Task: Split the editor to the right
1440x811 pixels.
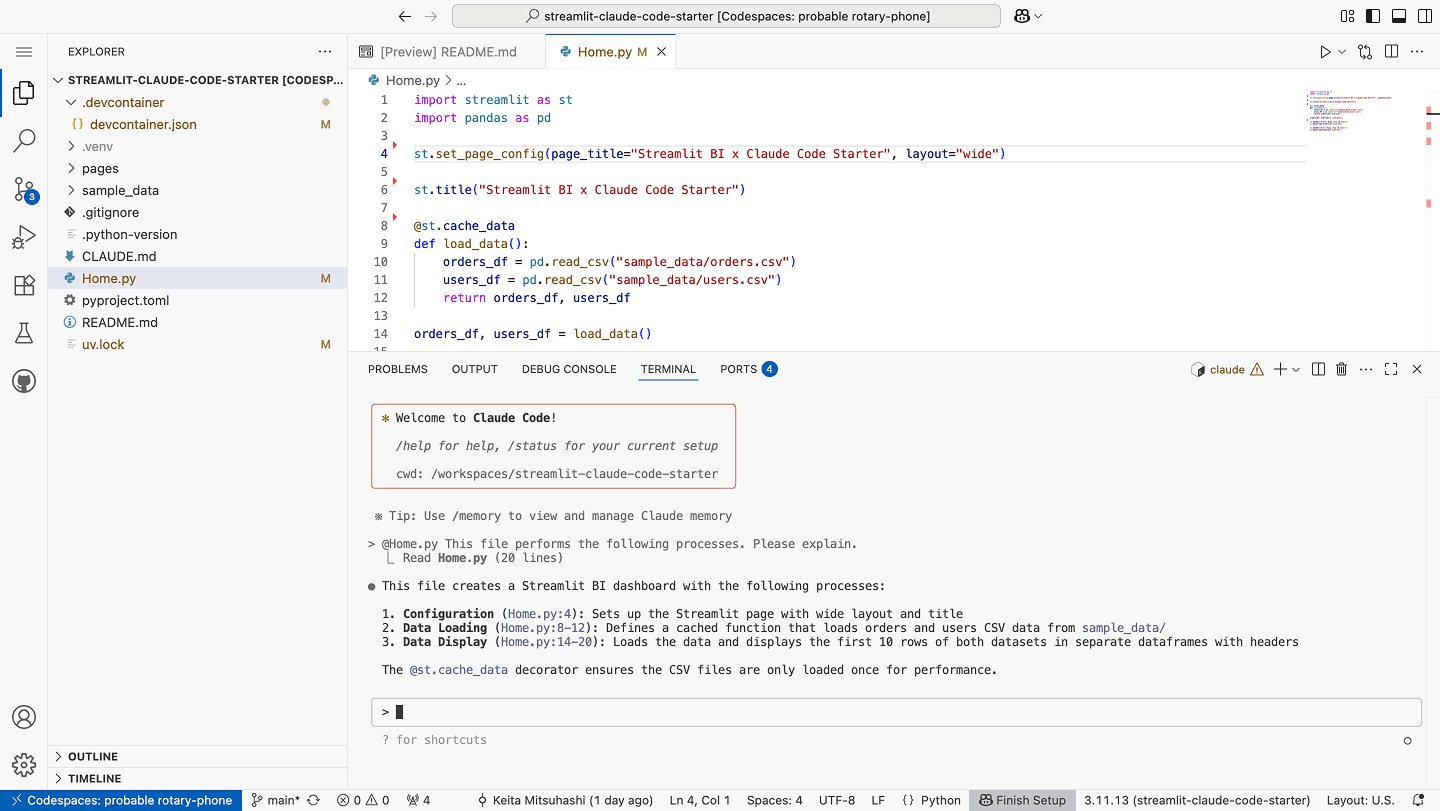Action: (1391, 52)
